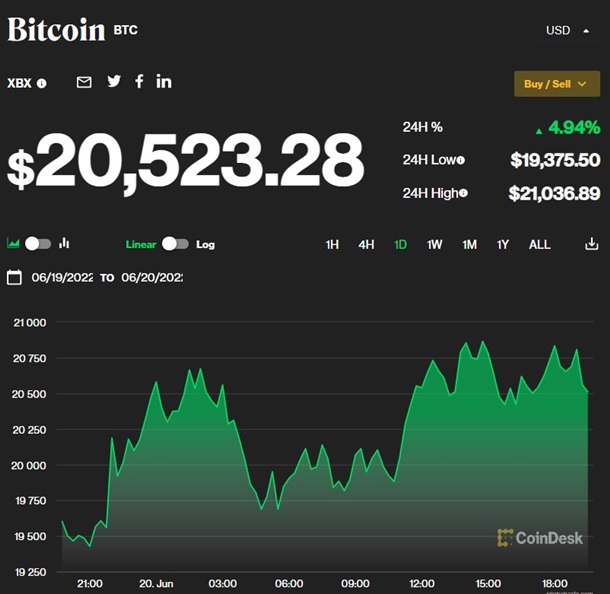
Task: Select the 1H time range
Action: pyautogui.click(x=333, y=244)
